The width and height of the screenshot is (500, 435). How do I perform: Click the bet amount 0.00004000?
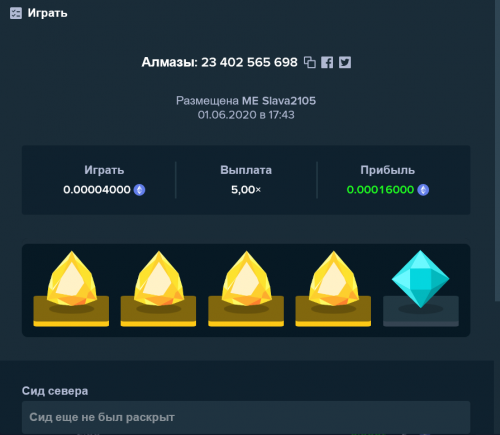click(97, 190)
